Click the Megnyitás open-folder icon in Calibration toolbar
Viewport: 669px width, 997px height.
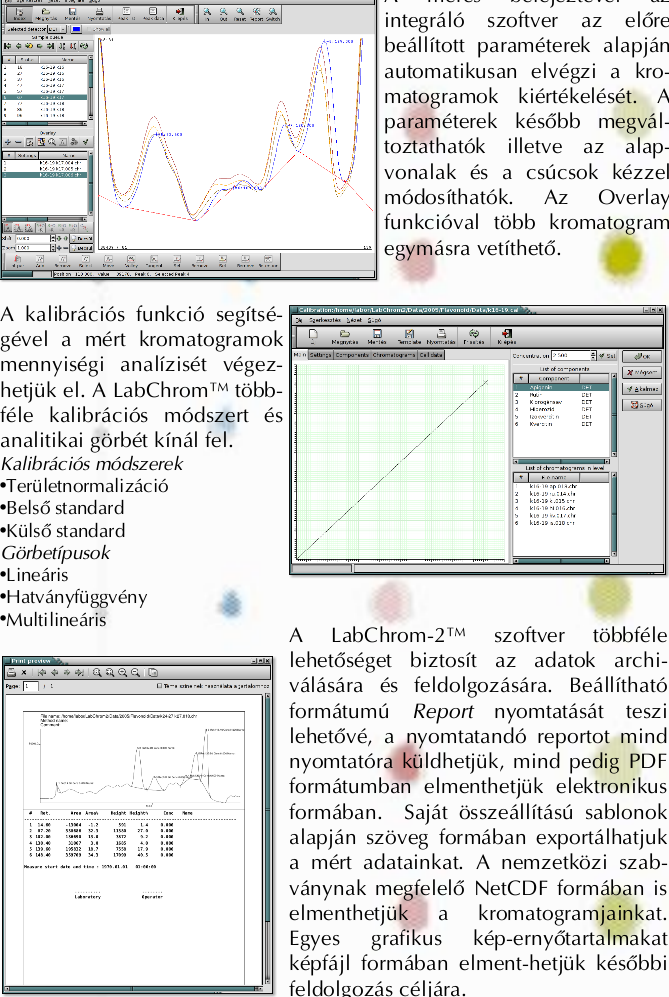pyautogui.click(x=344, y=336)
